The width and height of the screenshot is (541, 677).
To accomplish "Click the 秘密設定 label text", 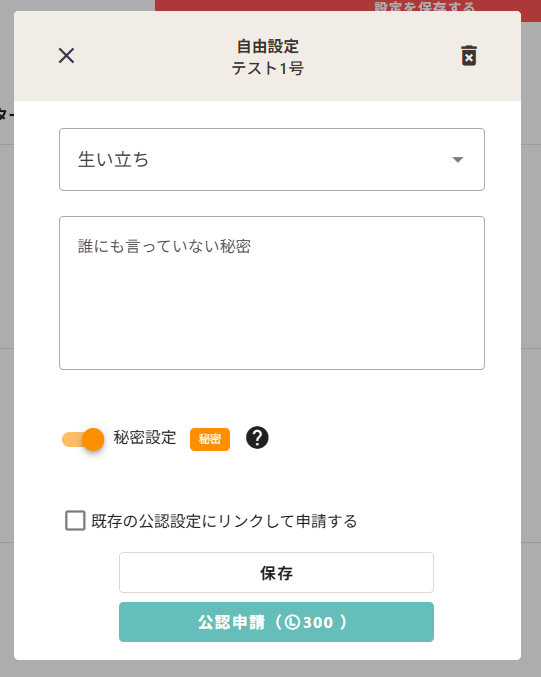I will [145, 437].
